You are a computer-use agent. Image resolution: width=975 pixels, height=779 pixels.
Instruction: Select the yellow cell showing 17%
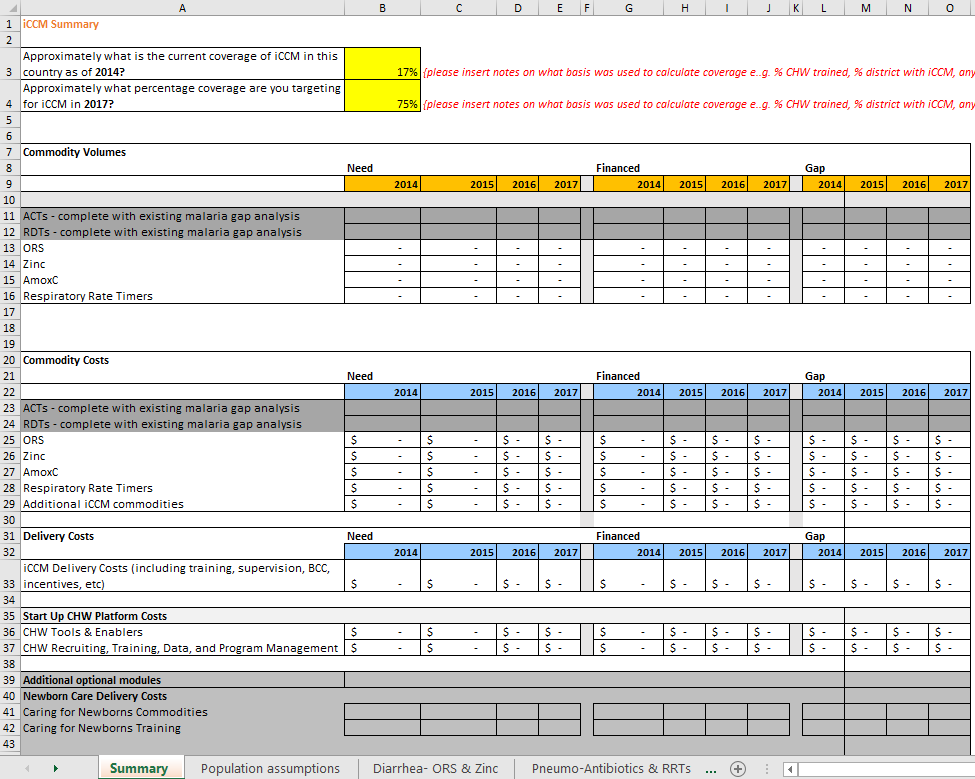click(382, 64)
